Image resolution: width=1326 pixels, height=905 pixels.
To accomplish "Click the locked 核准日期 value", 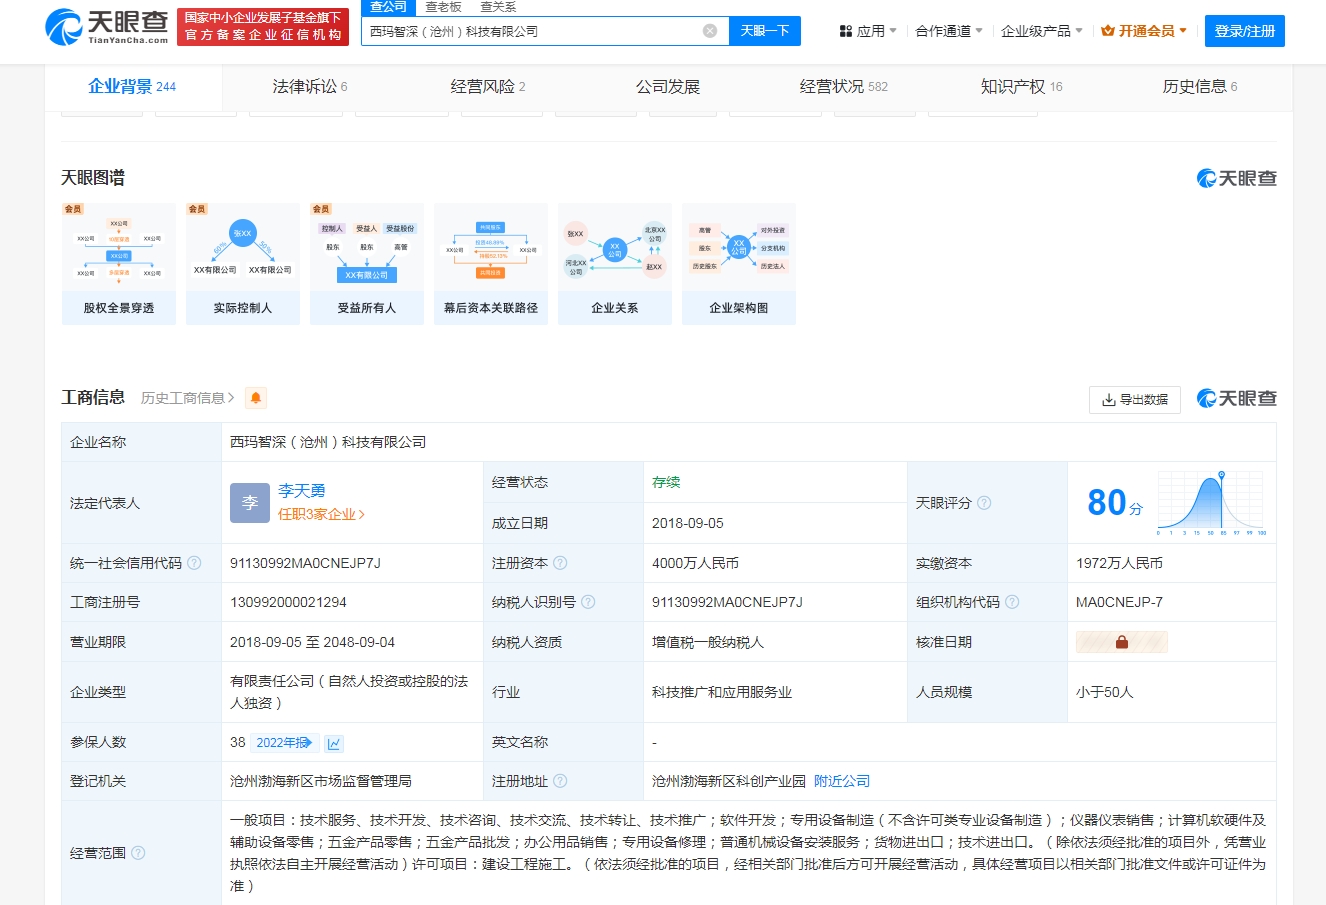I will click(x=1121, y=642).
